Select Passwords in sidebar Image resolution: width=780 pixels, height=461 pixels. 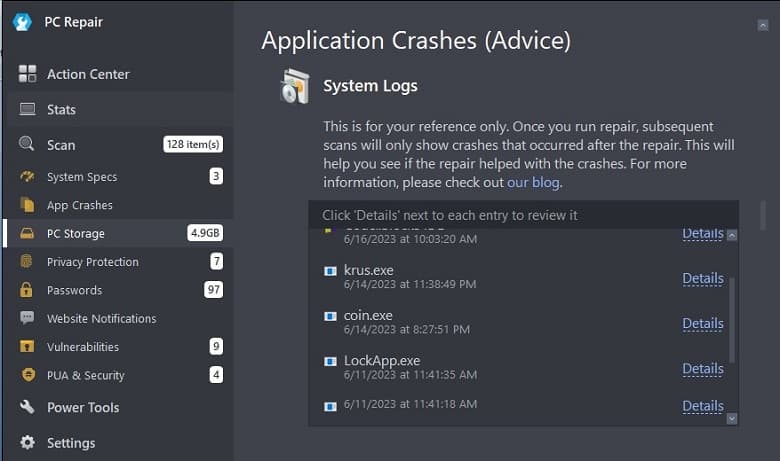click(x=118, y=290)
